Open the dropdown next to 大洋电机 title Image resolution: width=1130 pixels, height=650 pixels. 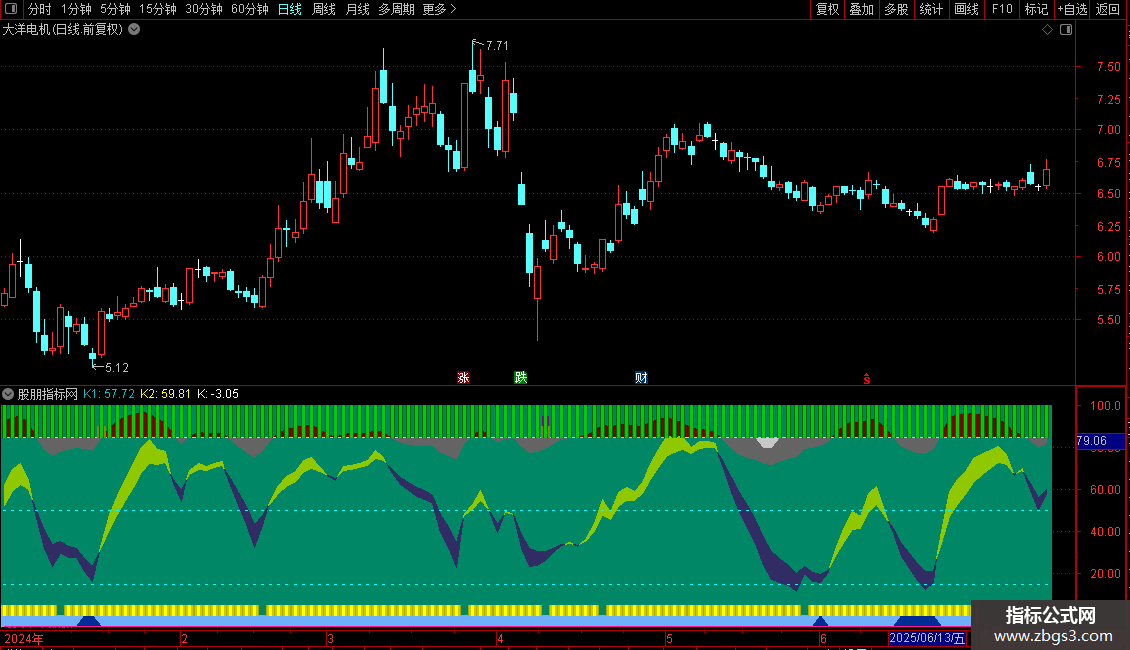(x=134, y=30)
